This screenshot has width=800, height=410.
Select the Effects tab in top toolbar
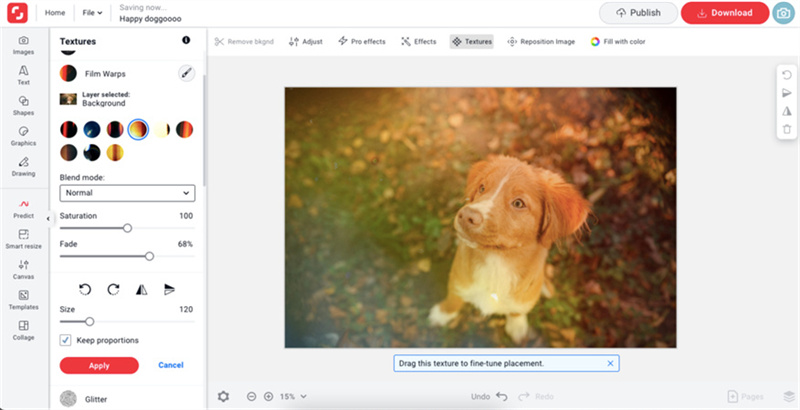419,42
